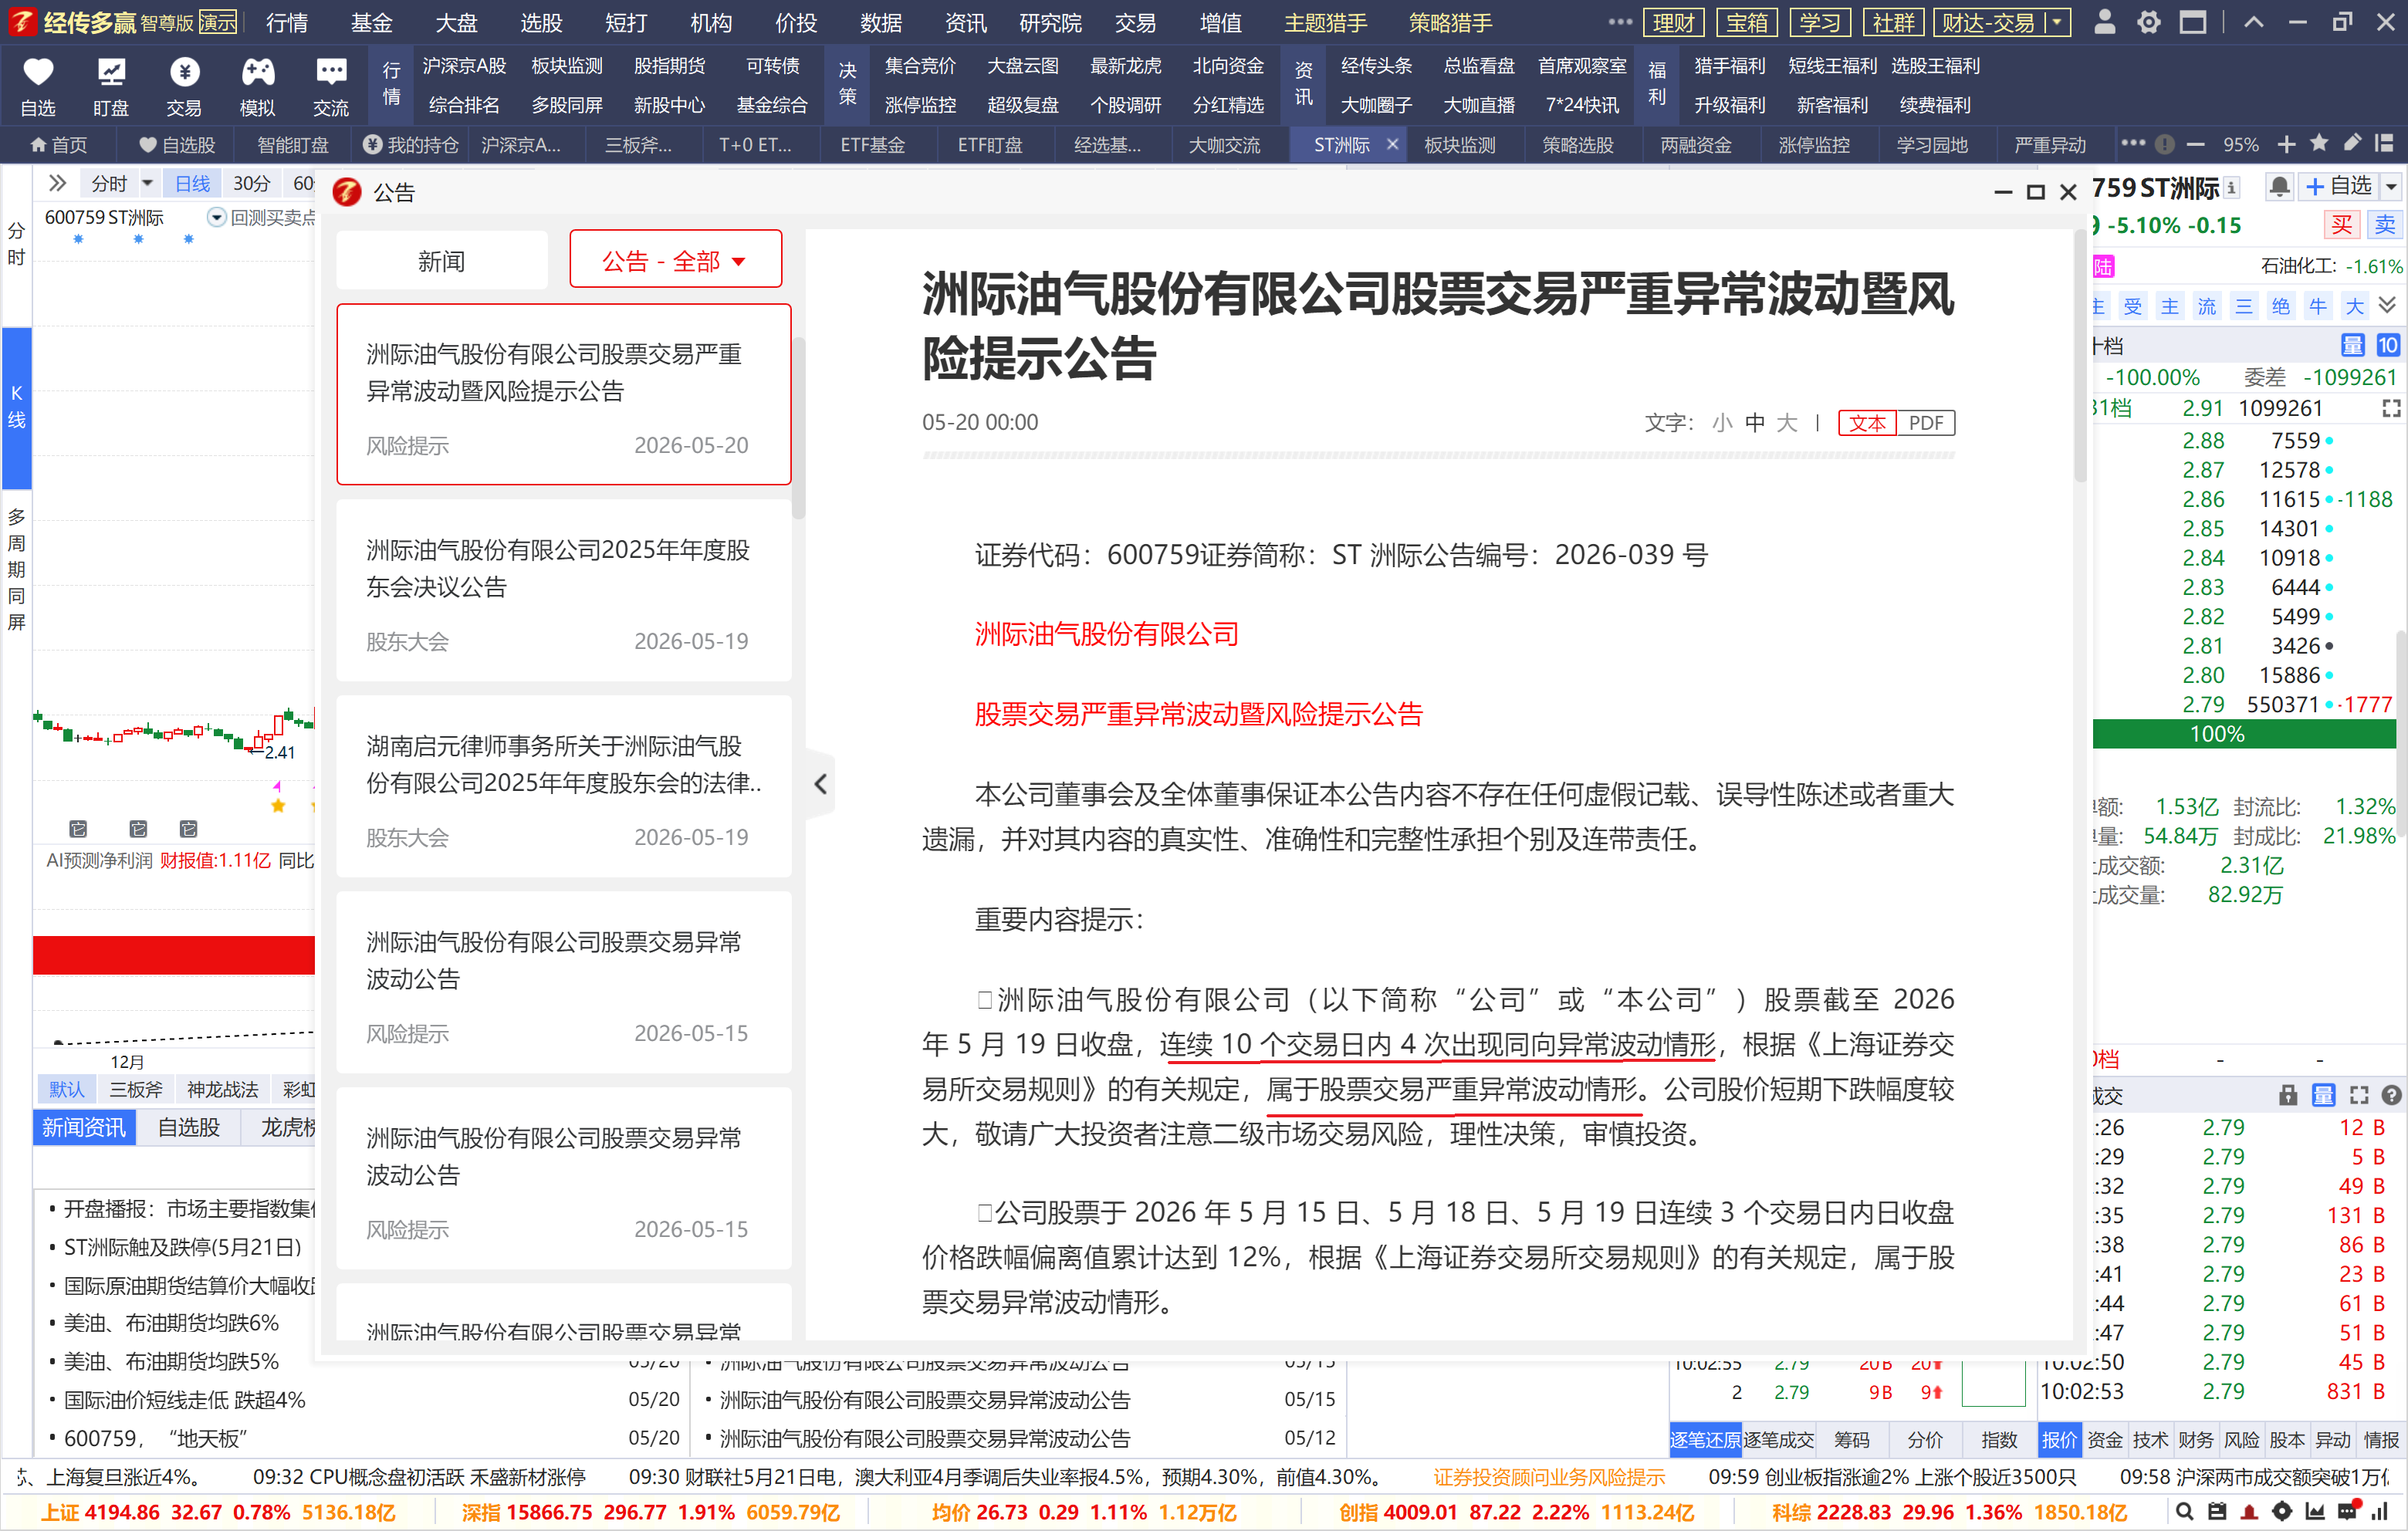Switch to the 我的持仓 tab
Viewport: 2408px width, 1531px height.
[411, 145]
